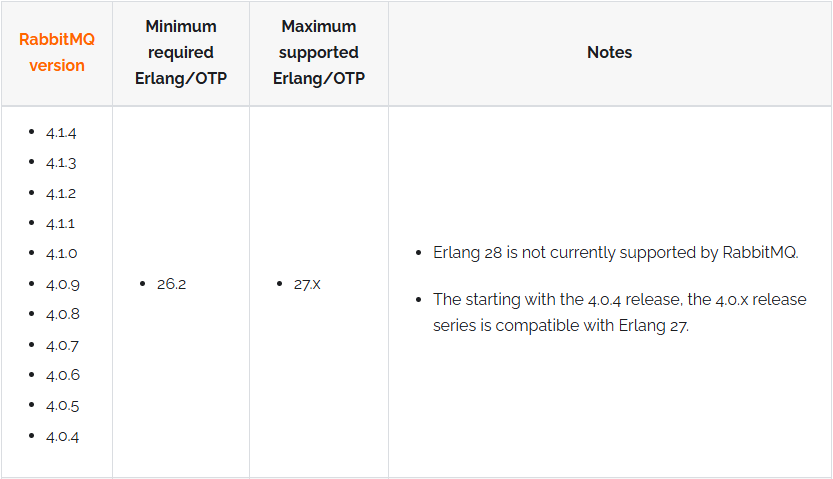Click the 4.1.2 version entry
This screenshot has width=833, height=479.
tap(61, 193)
